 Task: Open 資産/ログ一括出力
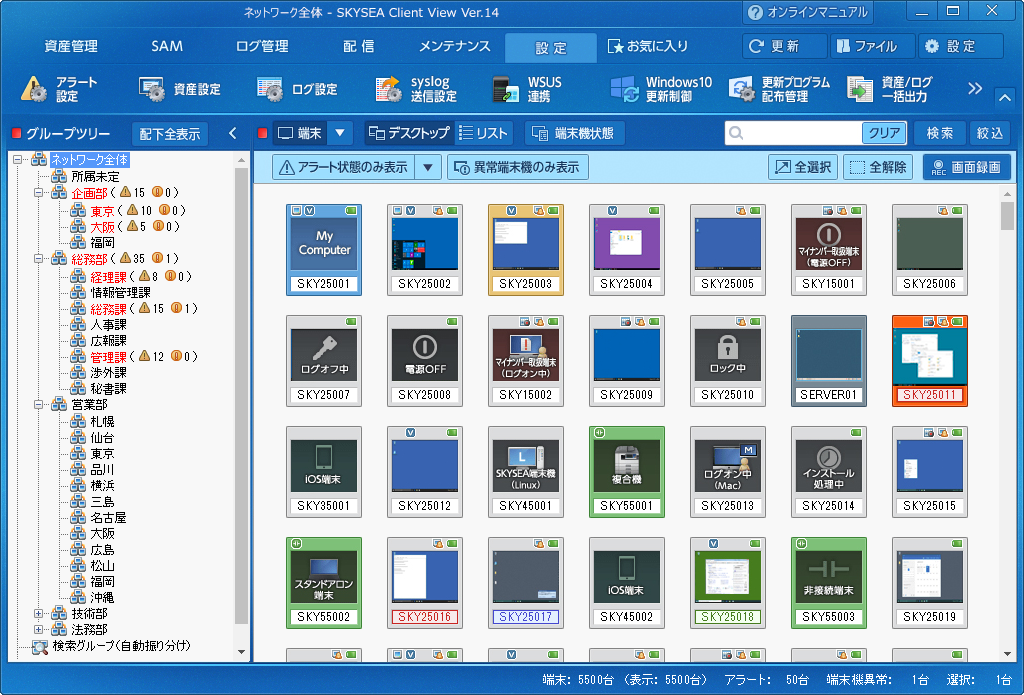pos(889,89)
